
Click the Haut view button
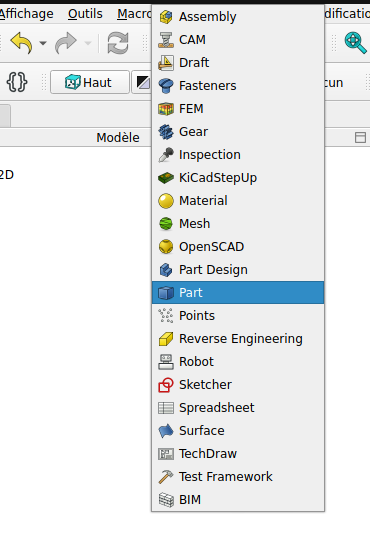[x=90, y=82]
